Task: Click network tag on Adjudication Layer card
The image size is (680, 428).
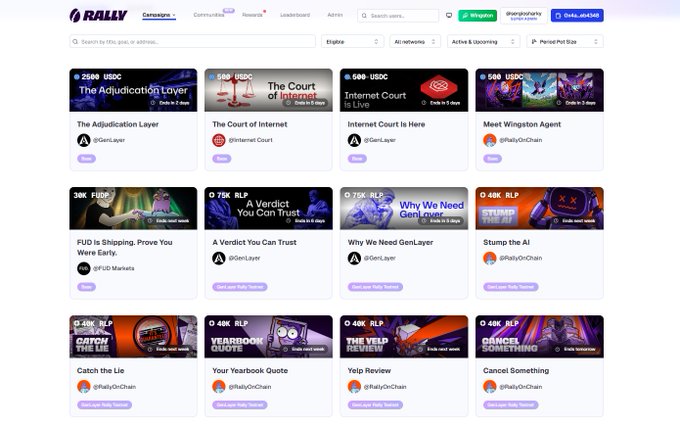Action: [86, 159]
